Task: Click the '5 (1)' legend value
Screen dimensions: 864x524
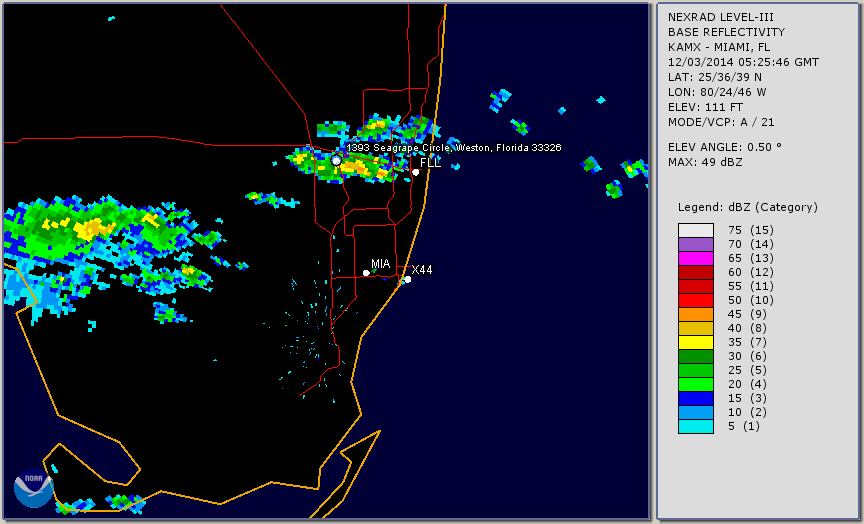Action: [744, 426]
